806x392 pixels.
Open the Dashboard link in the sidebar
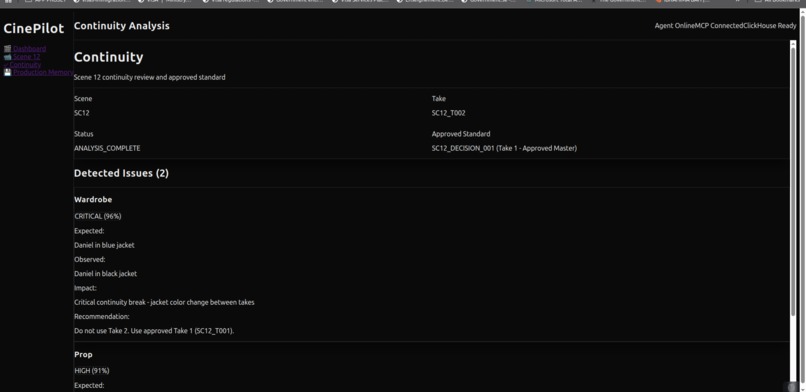point(29,49)
